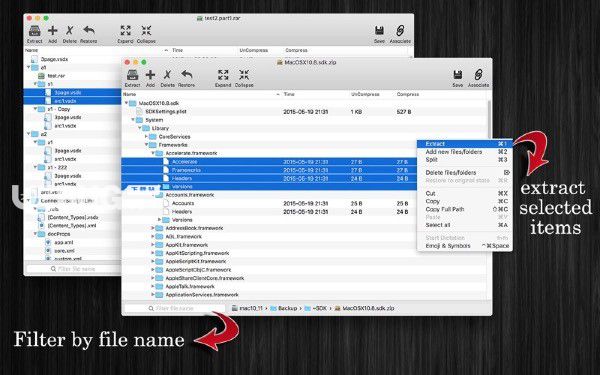
Task: Collapse the Accelerate.framework folder
Action: pyautogui.click(x=153, y=153)
